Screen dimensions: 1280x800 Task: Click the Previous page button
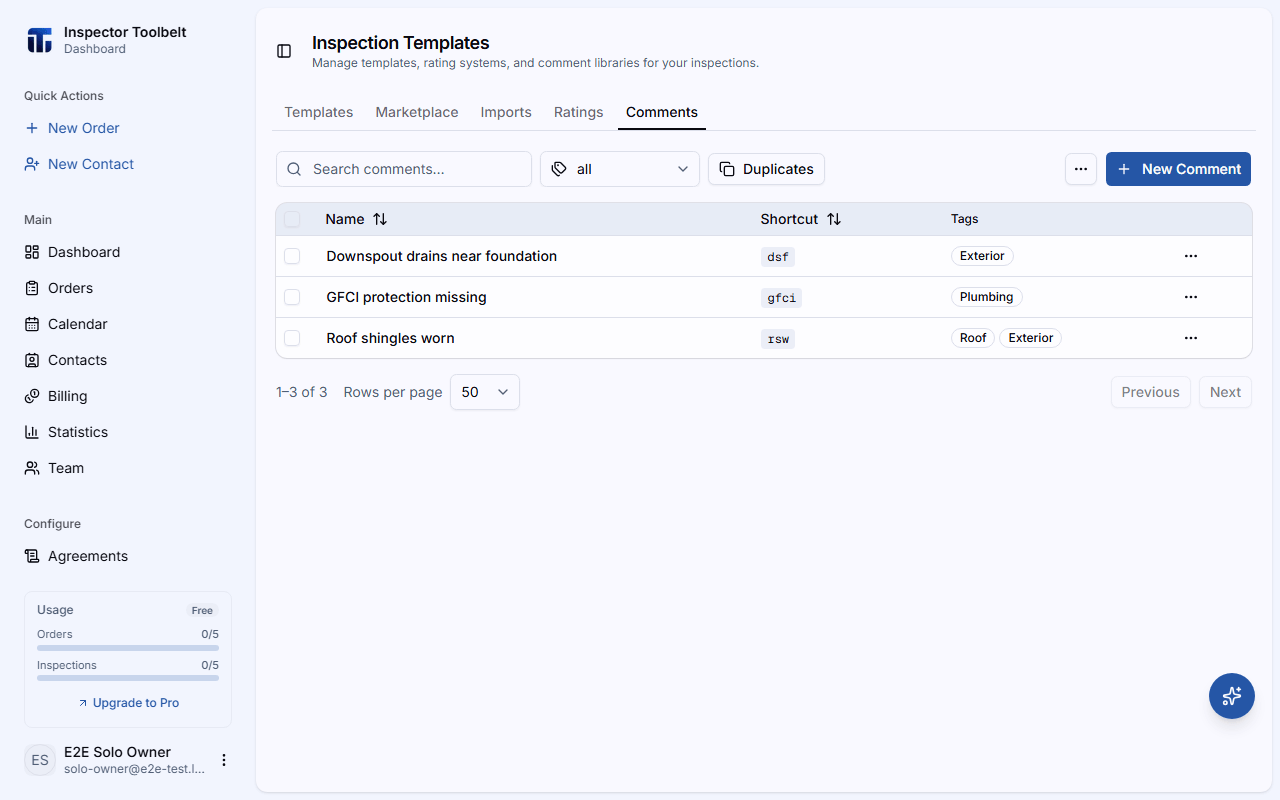(1151, 392)
